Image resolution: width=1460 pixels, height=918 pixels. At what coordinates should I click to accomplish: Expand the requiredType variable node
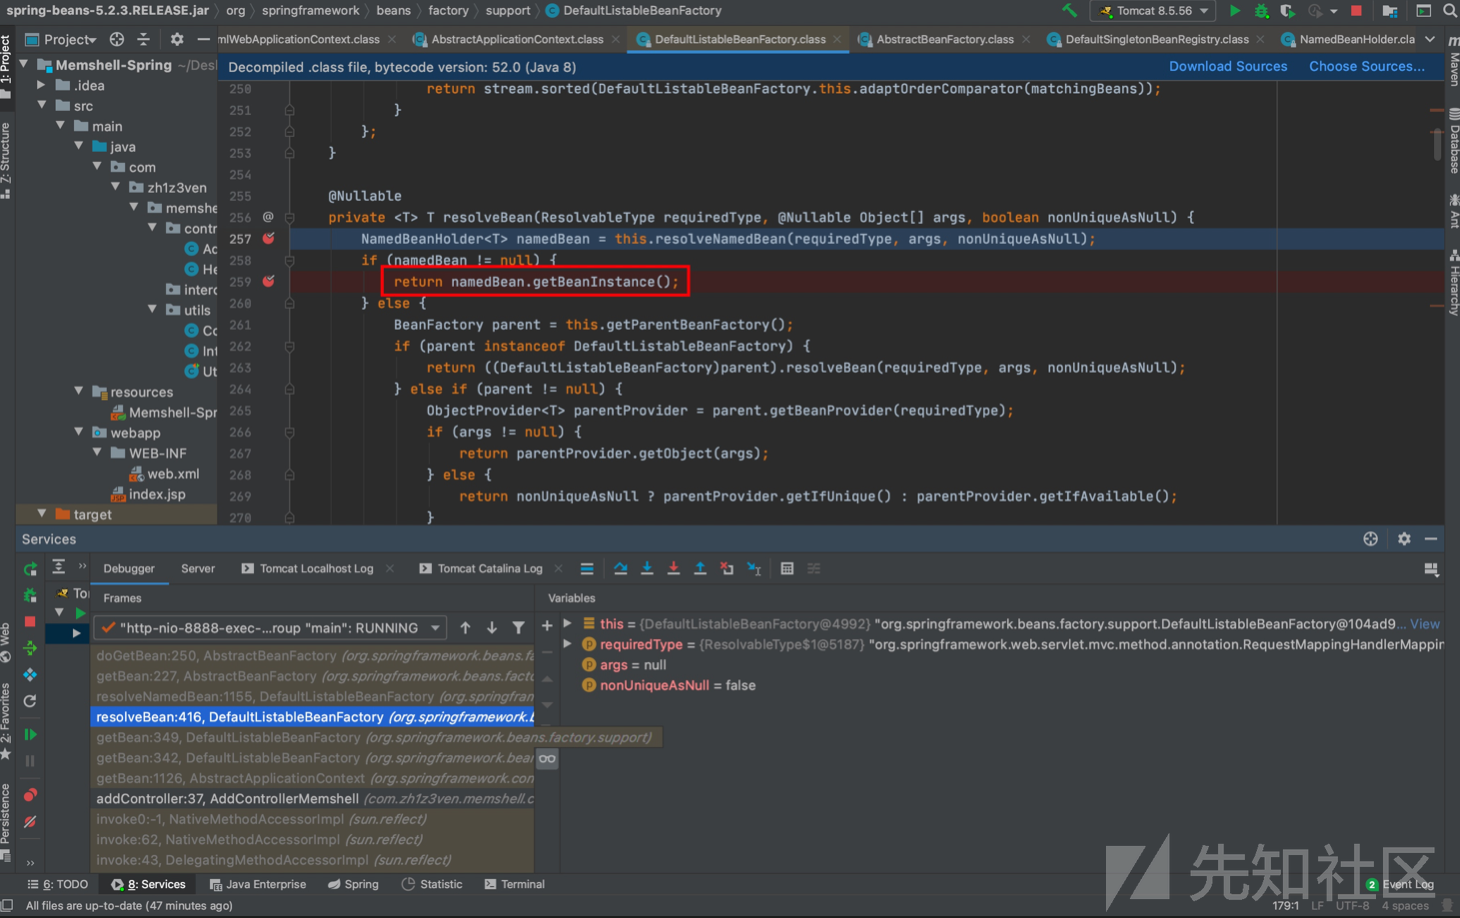(568, 644)
